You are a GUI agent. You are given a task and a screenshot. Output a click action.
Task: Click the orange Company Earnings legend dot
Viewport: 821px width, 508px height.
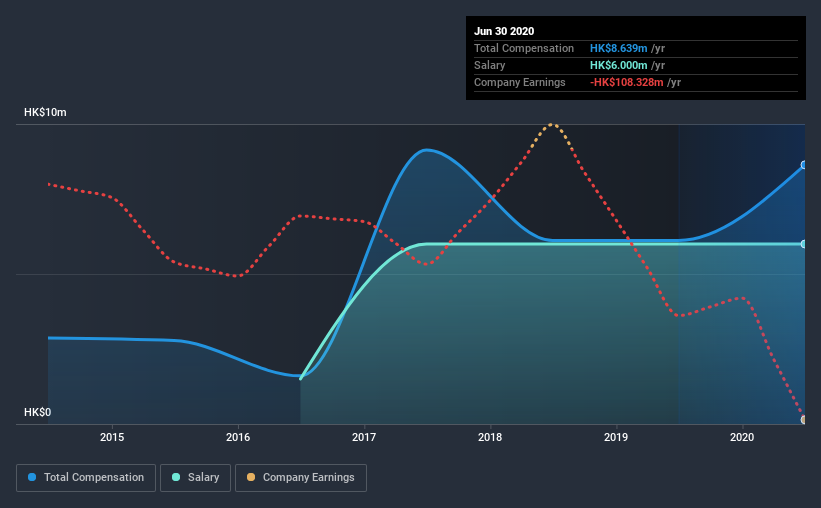(251, 477)
